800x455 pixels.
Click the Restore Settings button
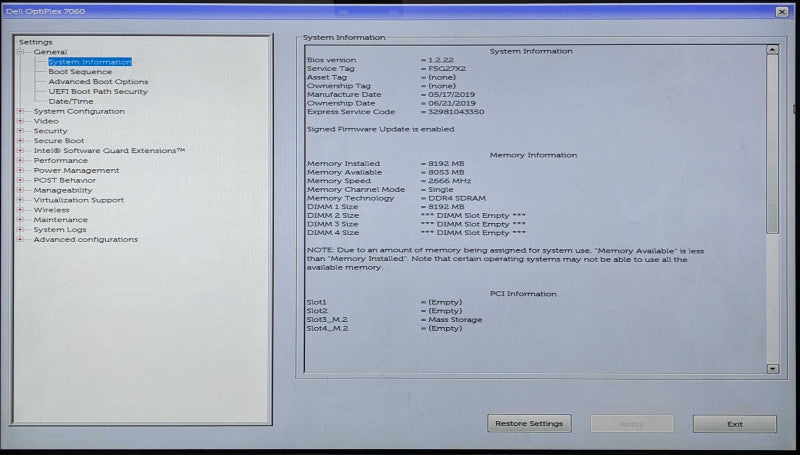click(x=529, y=423)
